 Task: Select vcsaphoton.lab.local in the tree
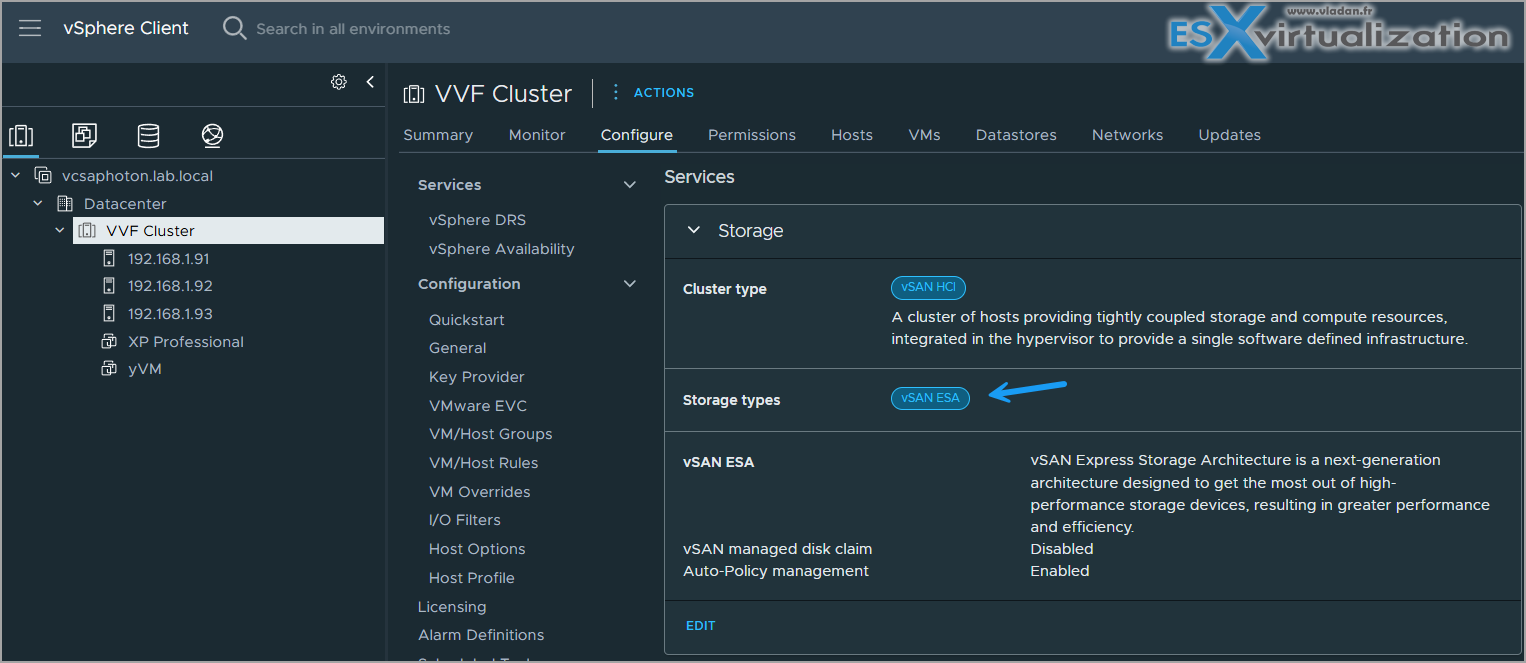pyautogui.click(x=137, y=176)
